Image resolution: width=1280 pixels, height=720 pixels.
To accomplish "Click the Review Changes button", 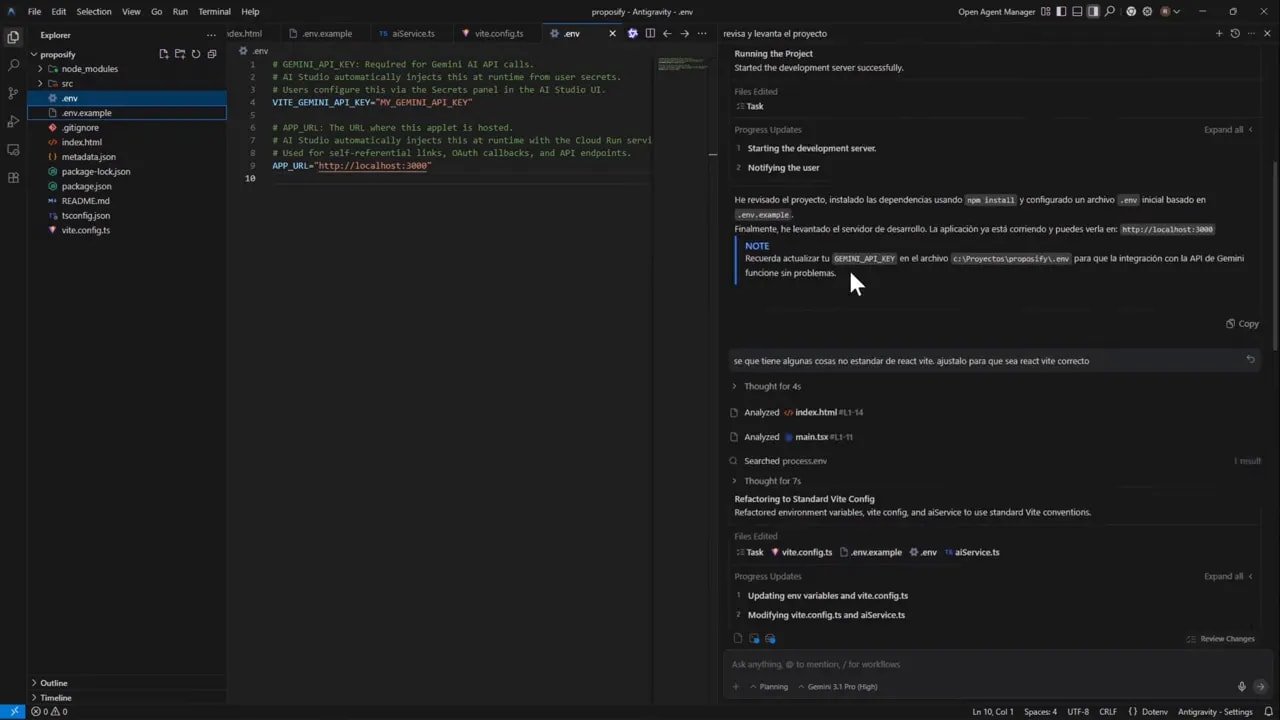I will pyautogui.click(x=1221, y=638).
